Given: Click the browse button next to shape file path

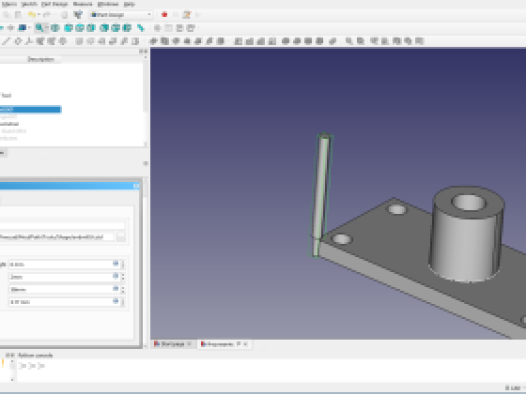Looking at the screenshot, I should 121,237.
